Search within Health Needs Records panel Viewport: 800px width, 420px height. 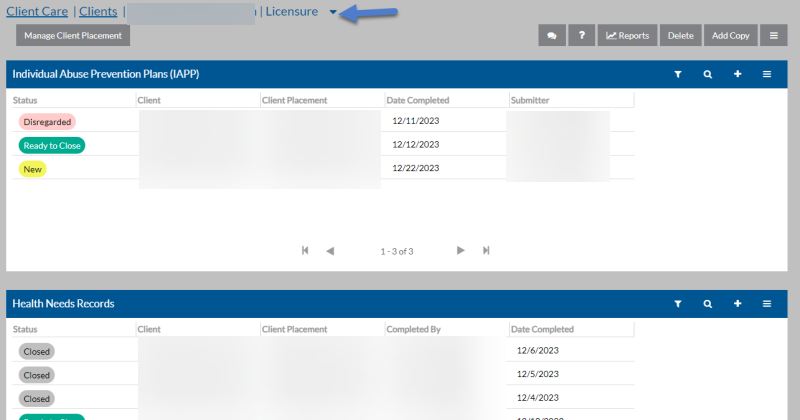tap(708, 304)
